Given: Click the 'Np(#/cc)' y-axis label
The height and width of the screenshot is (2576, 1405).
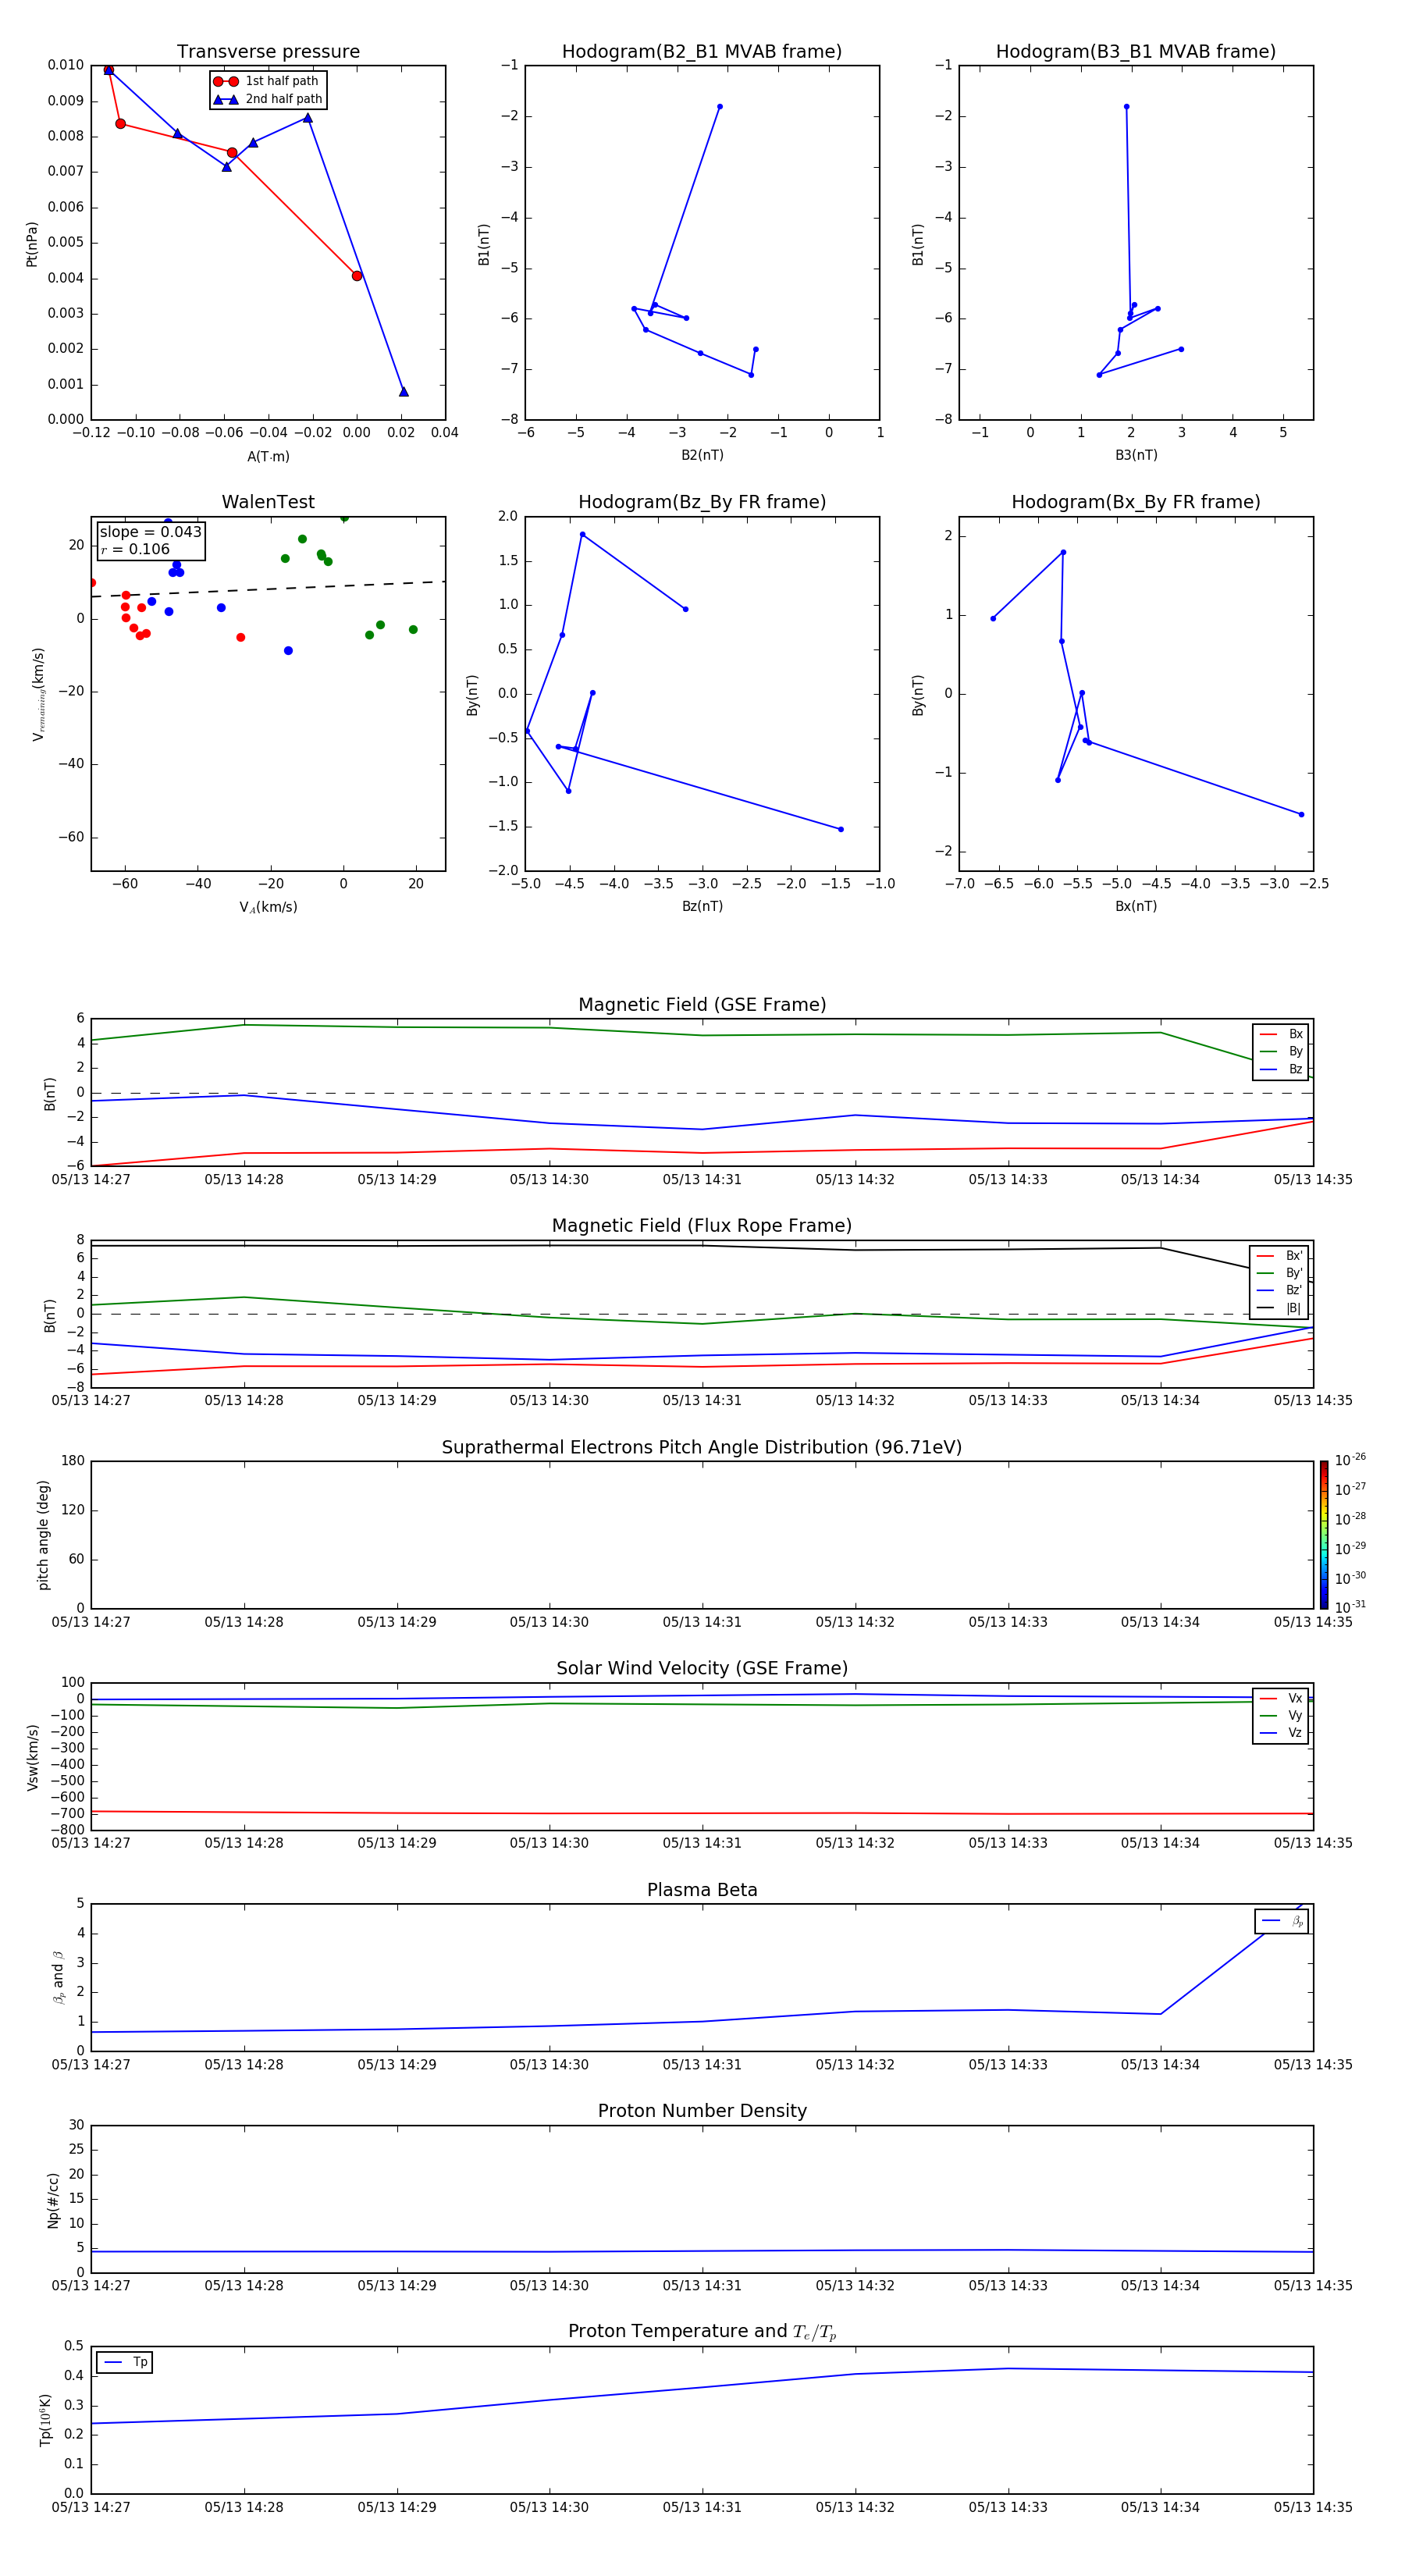Looking at the screenshot, I should point(53,2200).
